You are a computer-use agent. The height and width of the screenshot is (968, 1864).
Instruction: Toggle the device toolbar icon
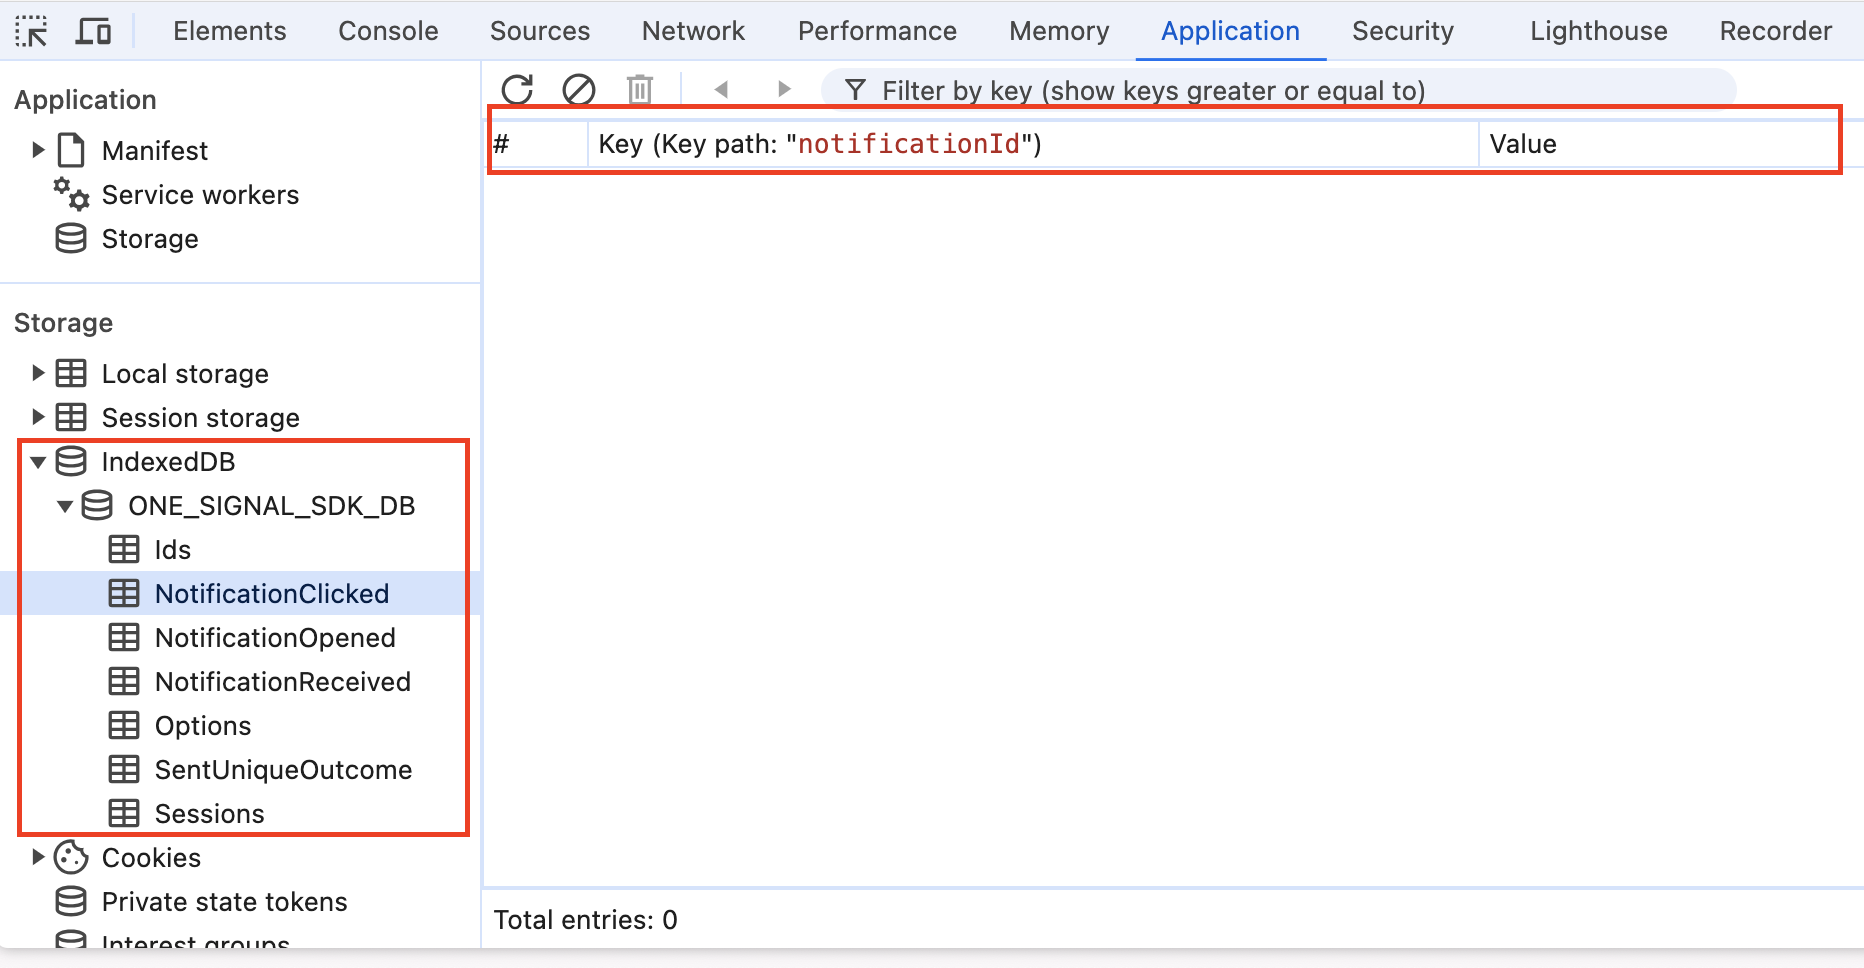pos(93,31)
